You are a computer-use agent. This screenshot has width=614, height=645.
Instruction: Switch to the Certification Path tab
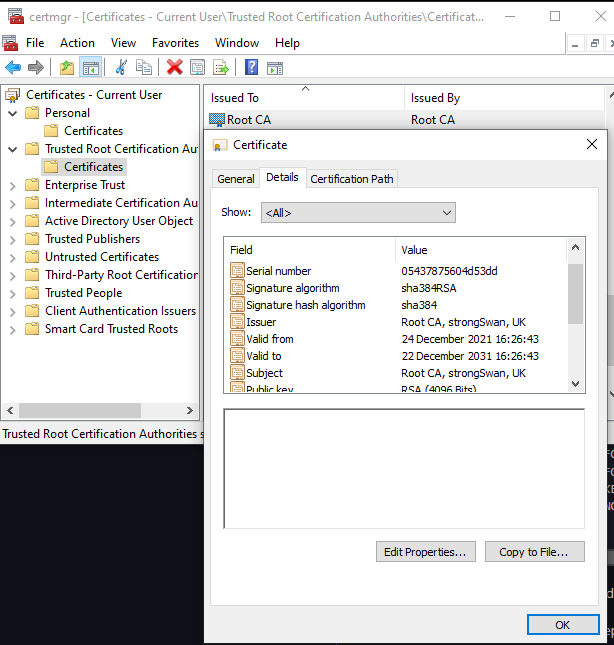pyautogui.click(x=352, y=179)
